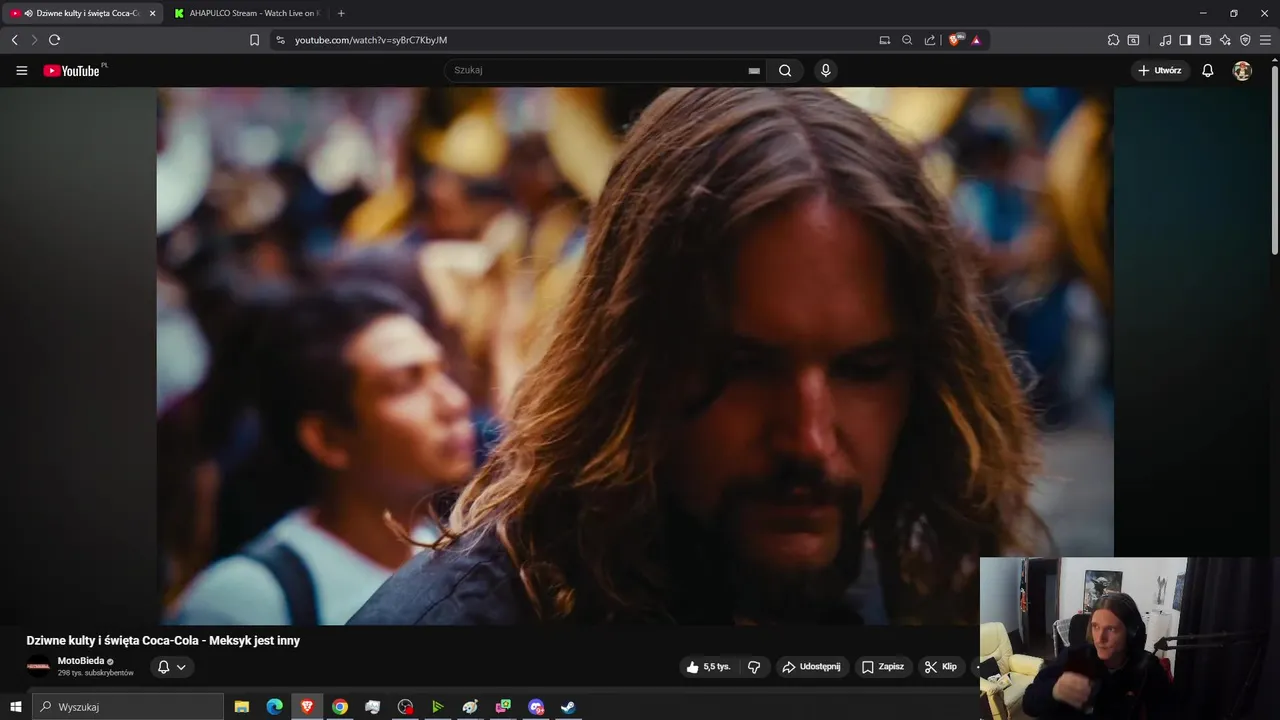
Task: Open the account avatar menu
Action: click(1242, 71)
